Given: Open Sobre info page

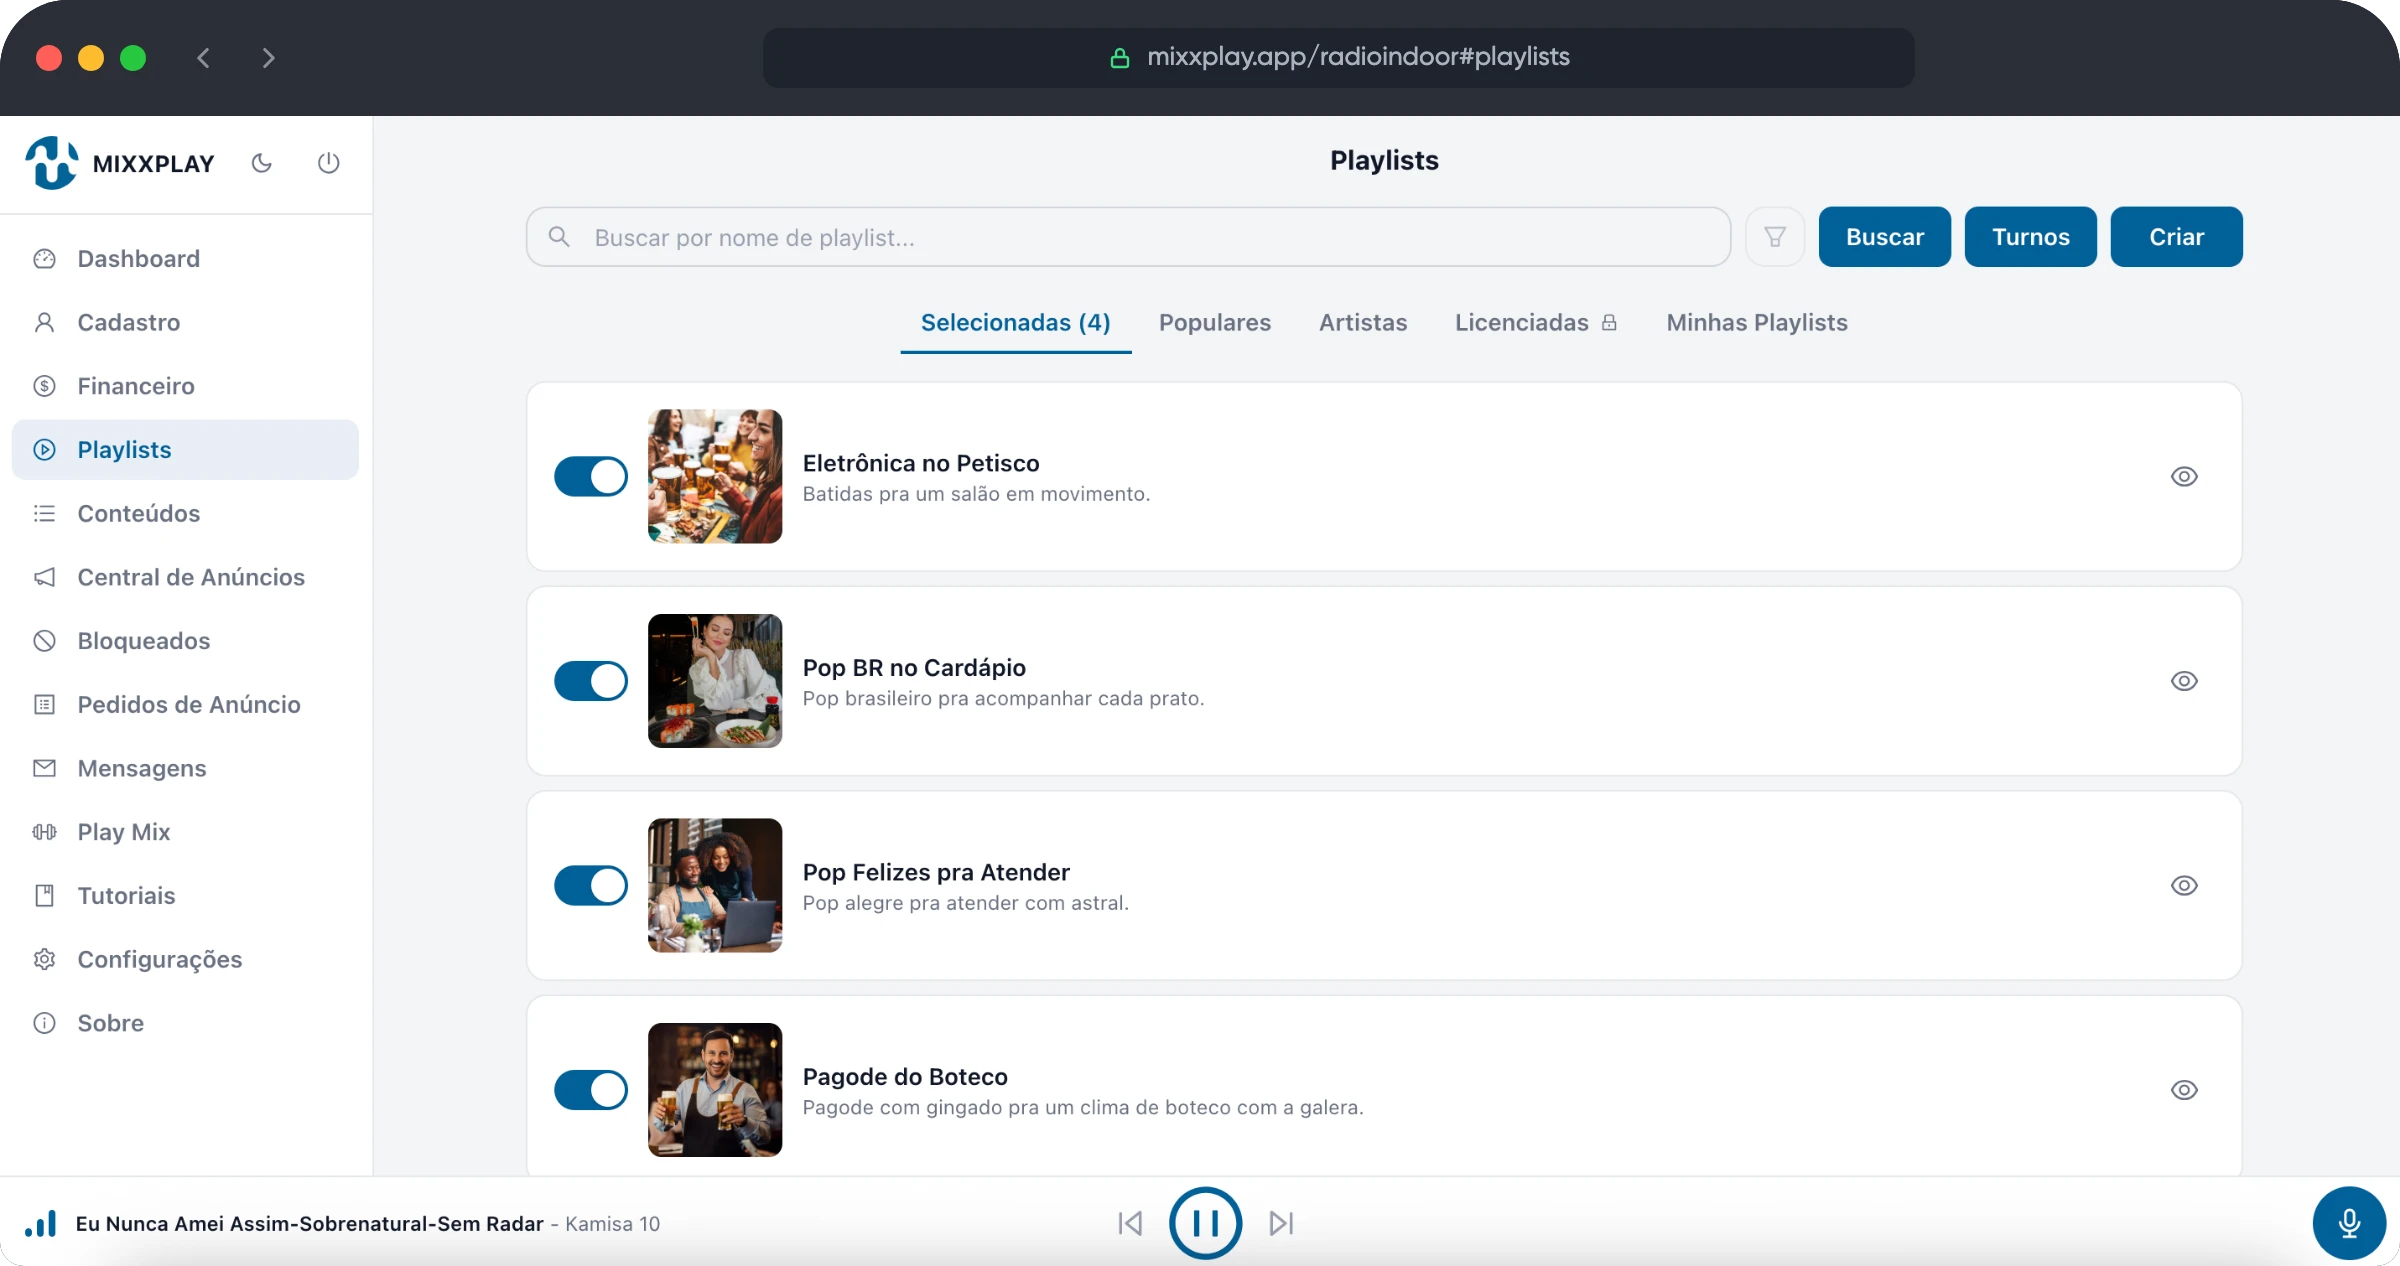Looking at the screenshot, I should (x=185, y=1023).
